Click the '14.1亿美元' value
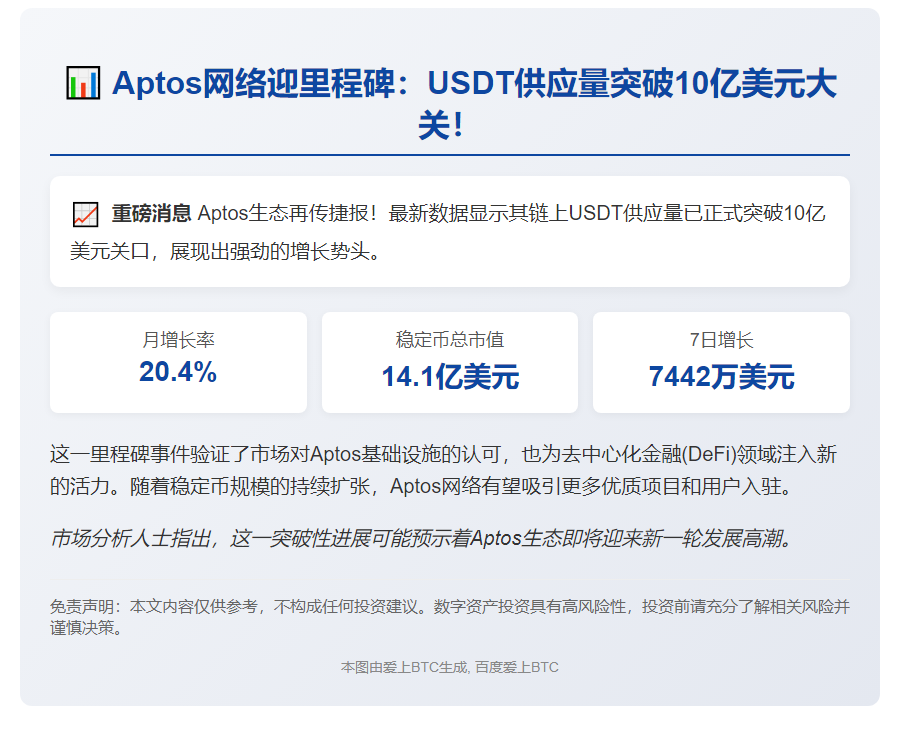 click(x=450, y=377)
